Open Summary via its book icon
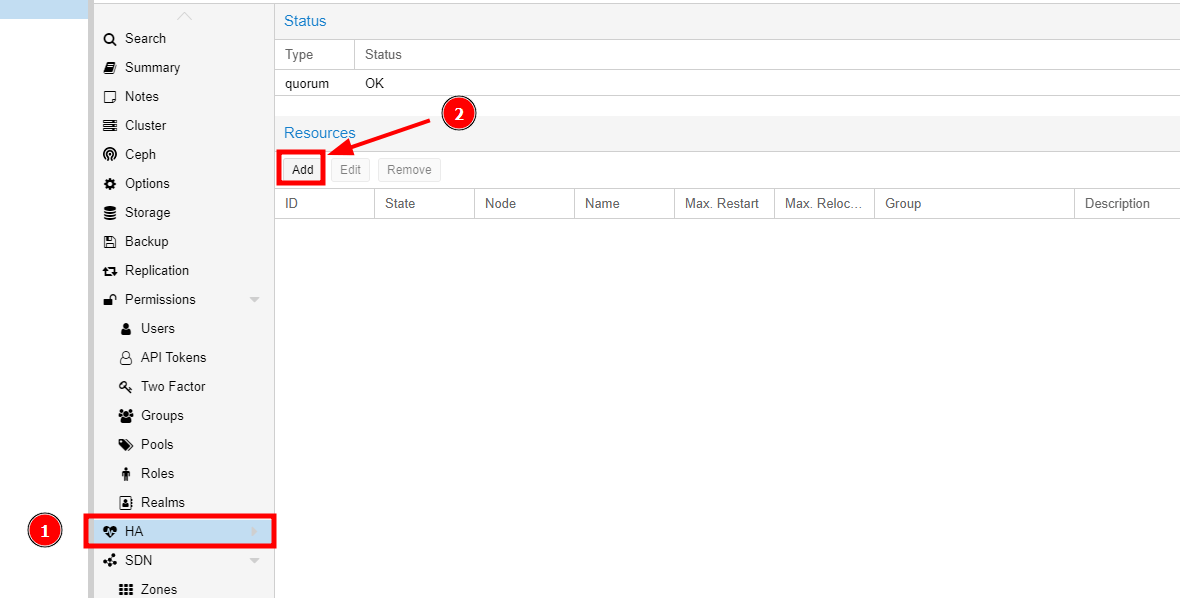1180x598 pixels. coord(110,68)
